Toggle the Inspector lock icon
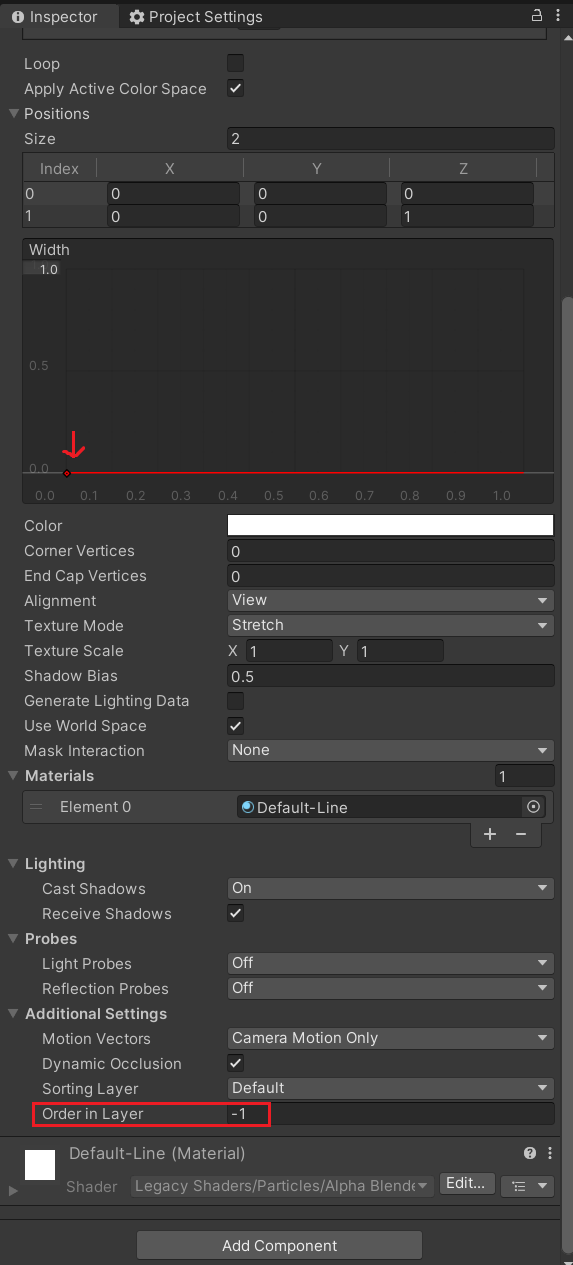Screen dimensions: 573x1265 click(x=537, y=15)
